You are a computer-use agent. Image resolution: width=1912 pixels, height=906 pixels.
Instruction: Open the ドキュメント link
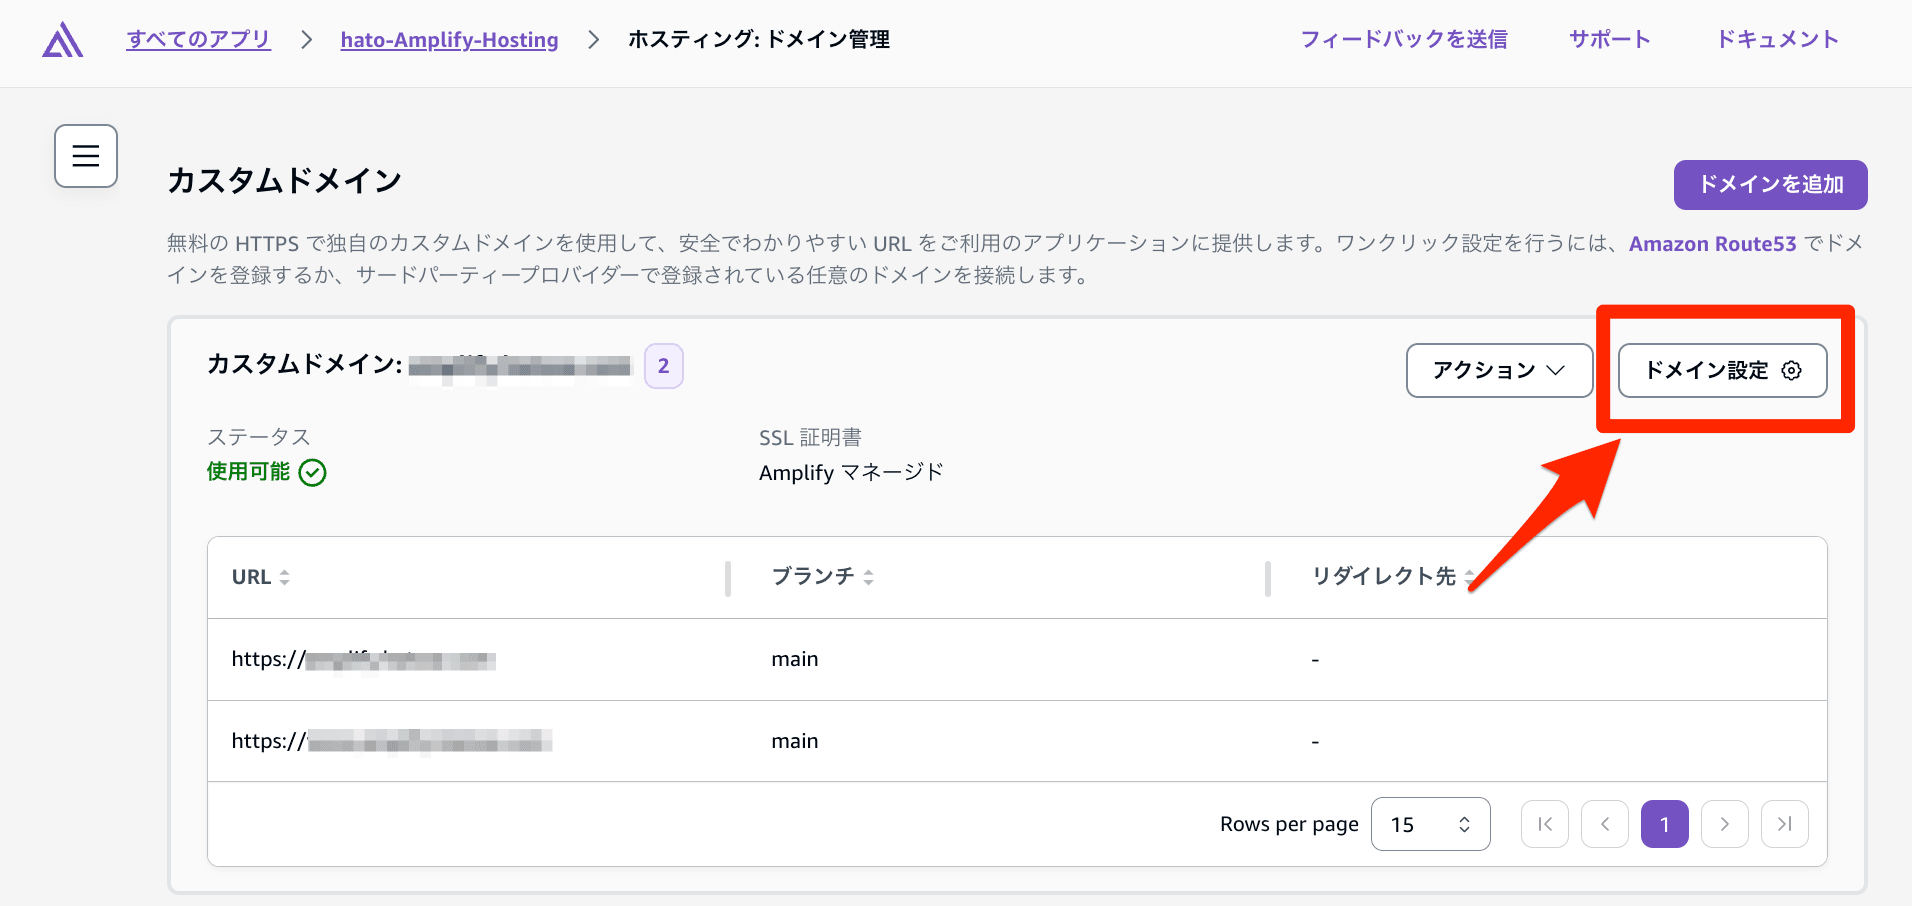[x=1778, y=39]
